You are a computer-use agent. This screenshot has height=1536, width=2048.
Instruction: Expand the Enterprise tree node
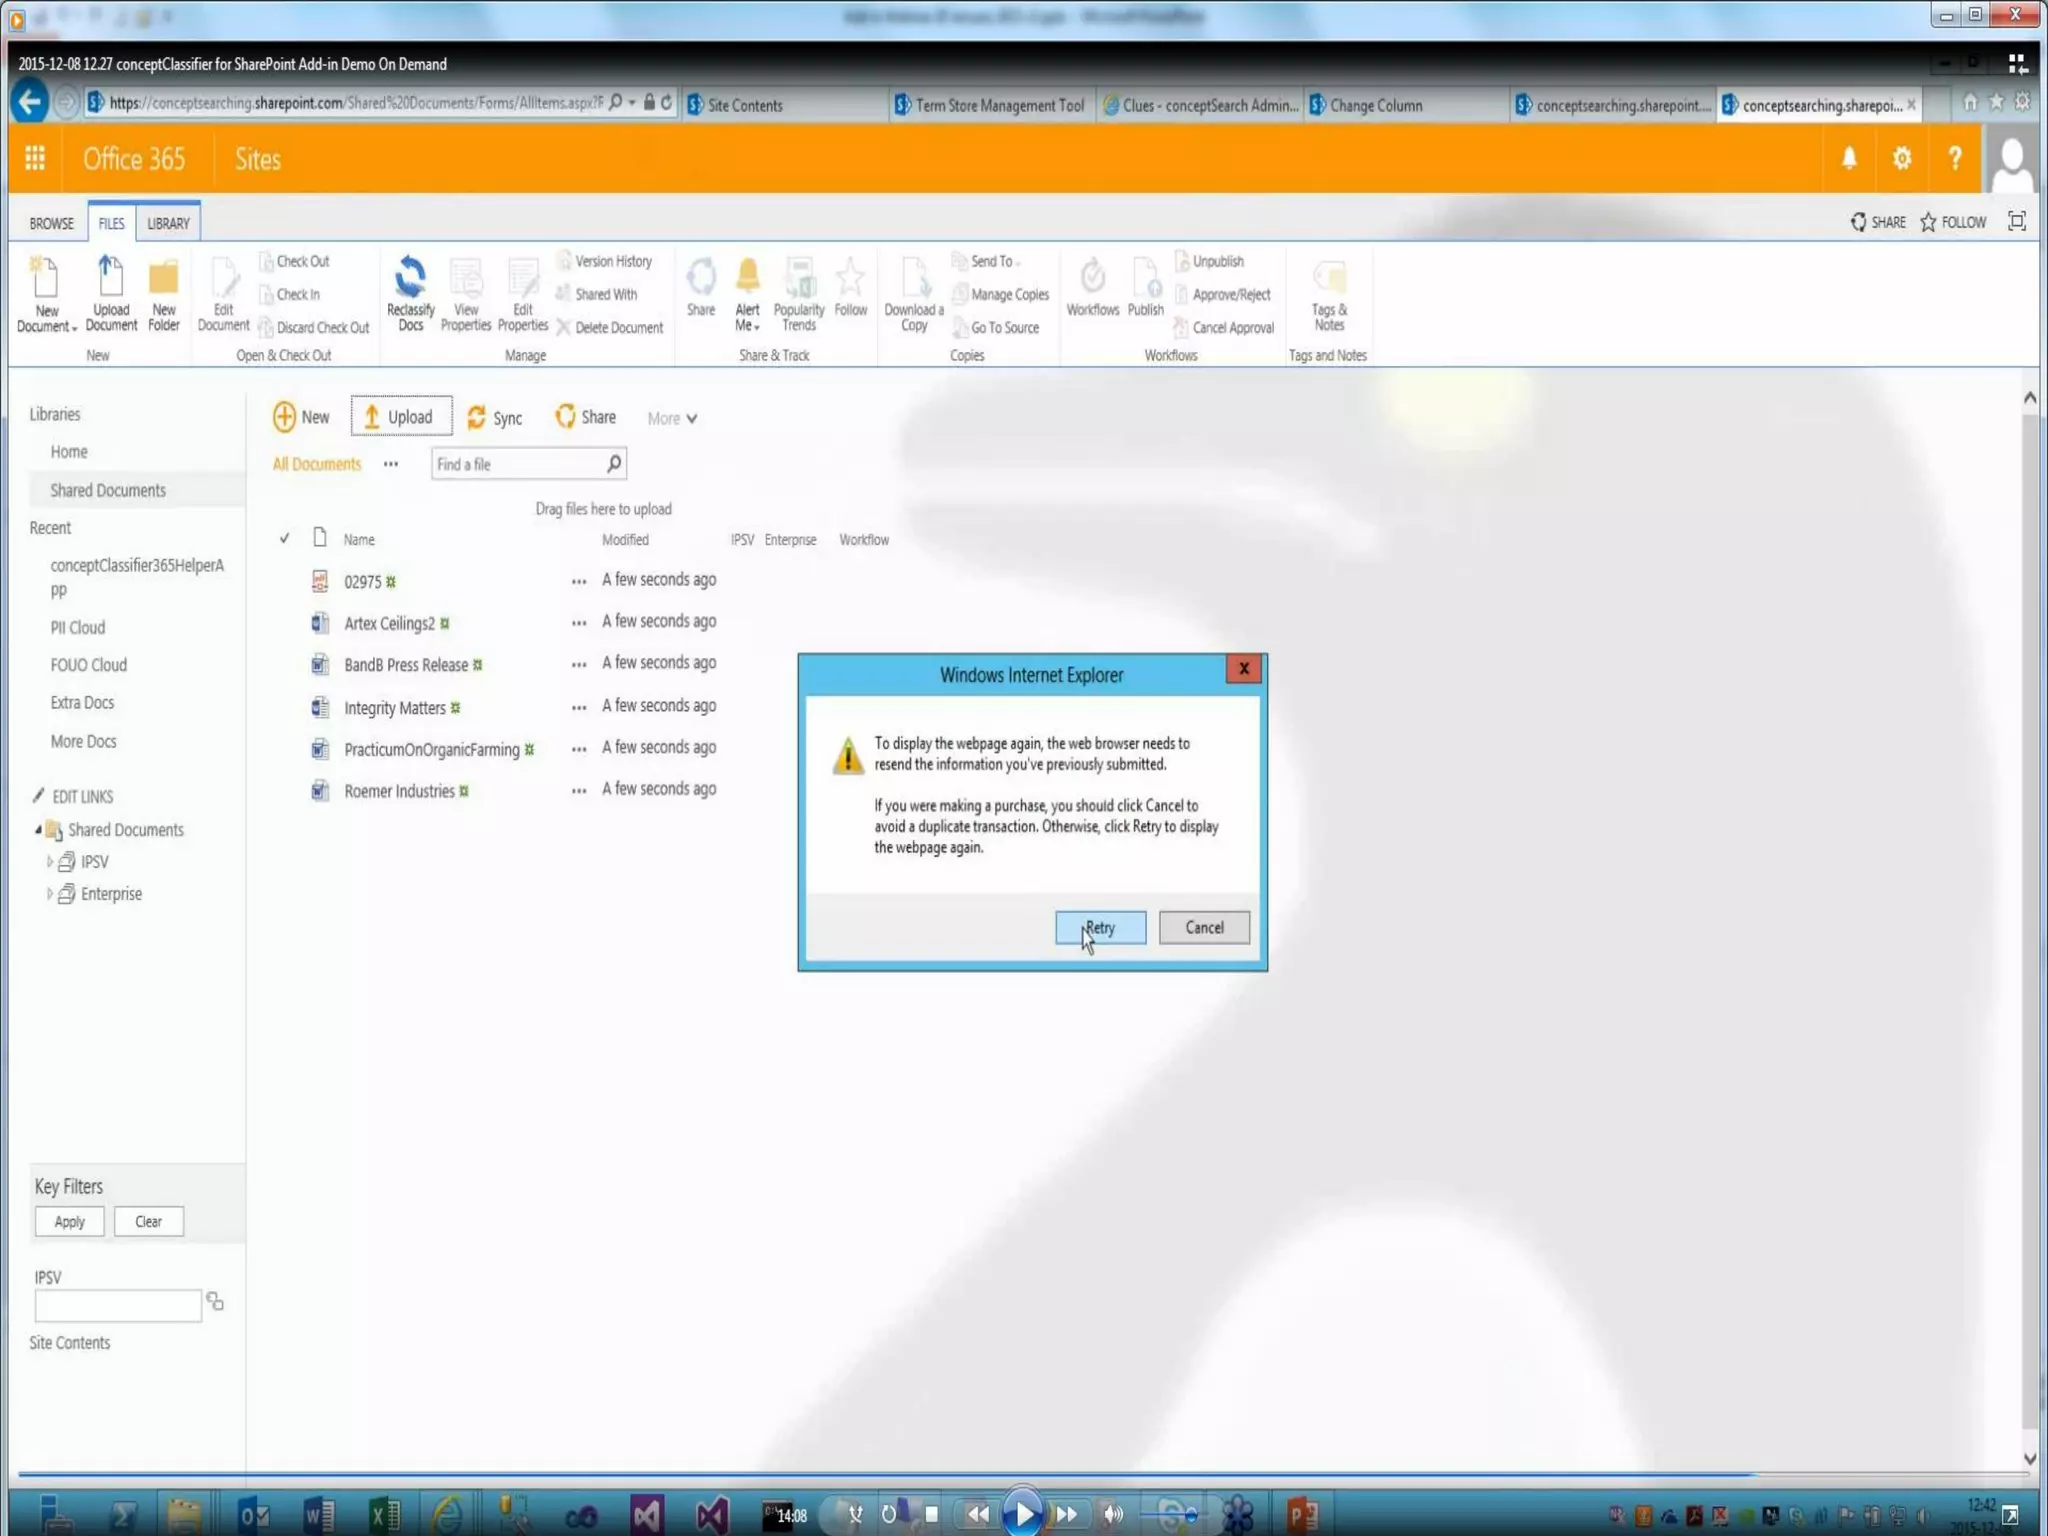pos(49,893)
